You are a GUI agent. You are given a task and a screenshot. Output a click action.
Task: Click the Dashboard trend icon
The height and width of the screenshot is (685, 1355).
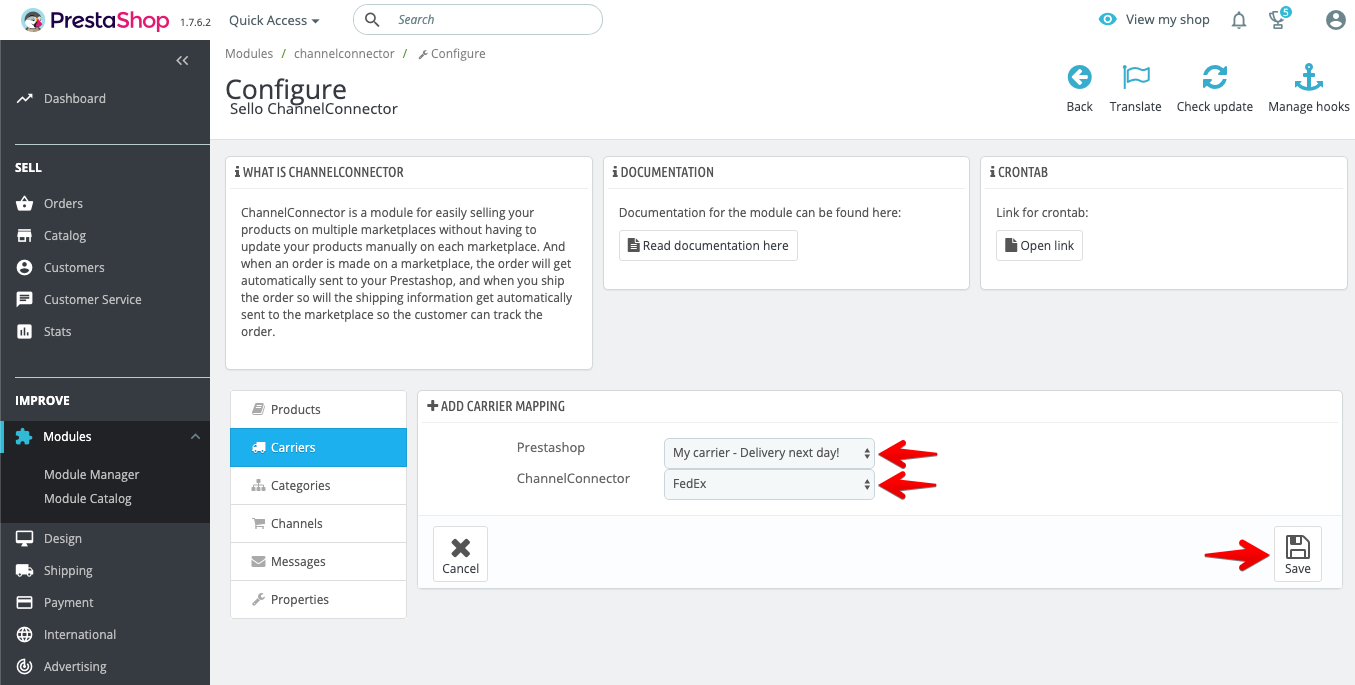[x=24, y=98]
